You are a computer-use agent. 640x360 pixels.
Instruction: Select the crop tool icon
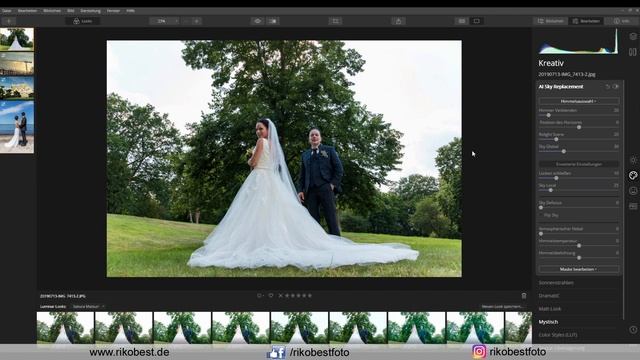(x=336, y=21)
